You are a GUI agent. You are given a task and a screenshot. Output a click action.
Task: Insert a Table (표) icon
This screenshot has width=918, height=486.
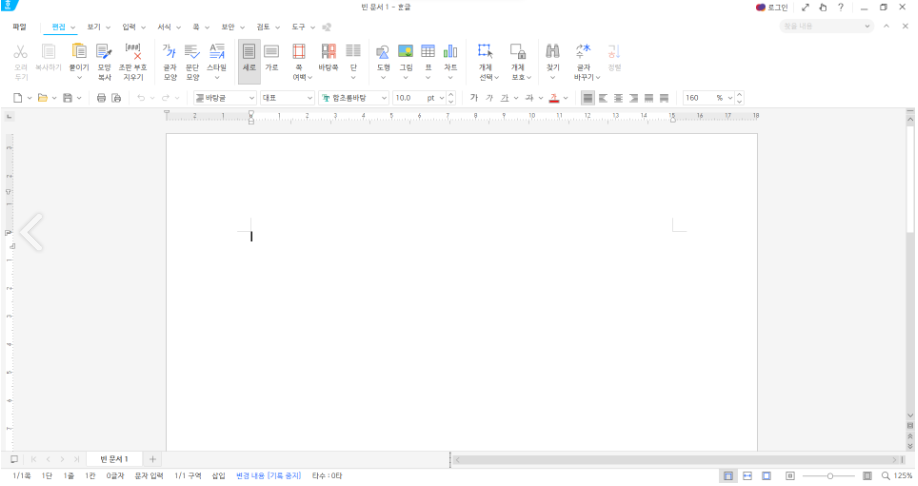[428, 52]
